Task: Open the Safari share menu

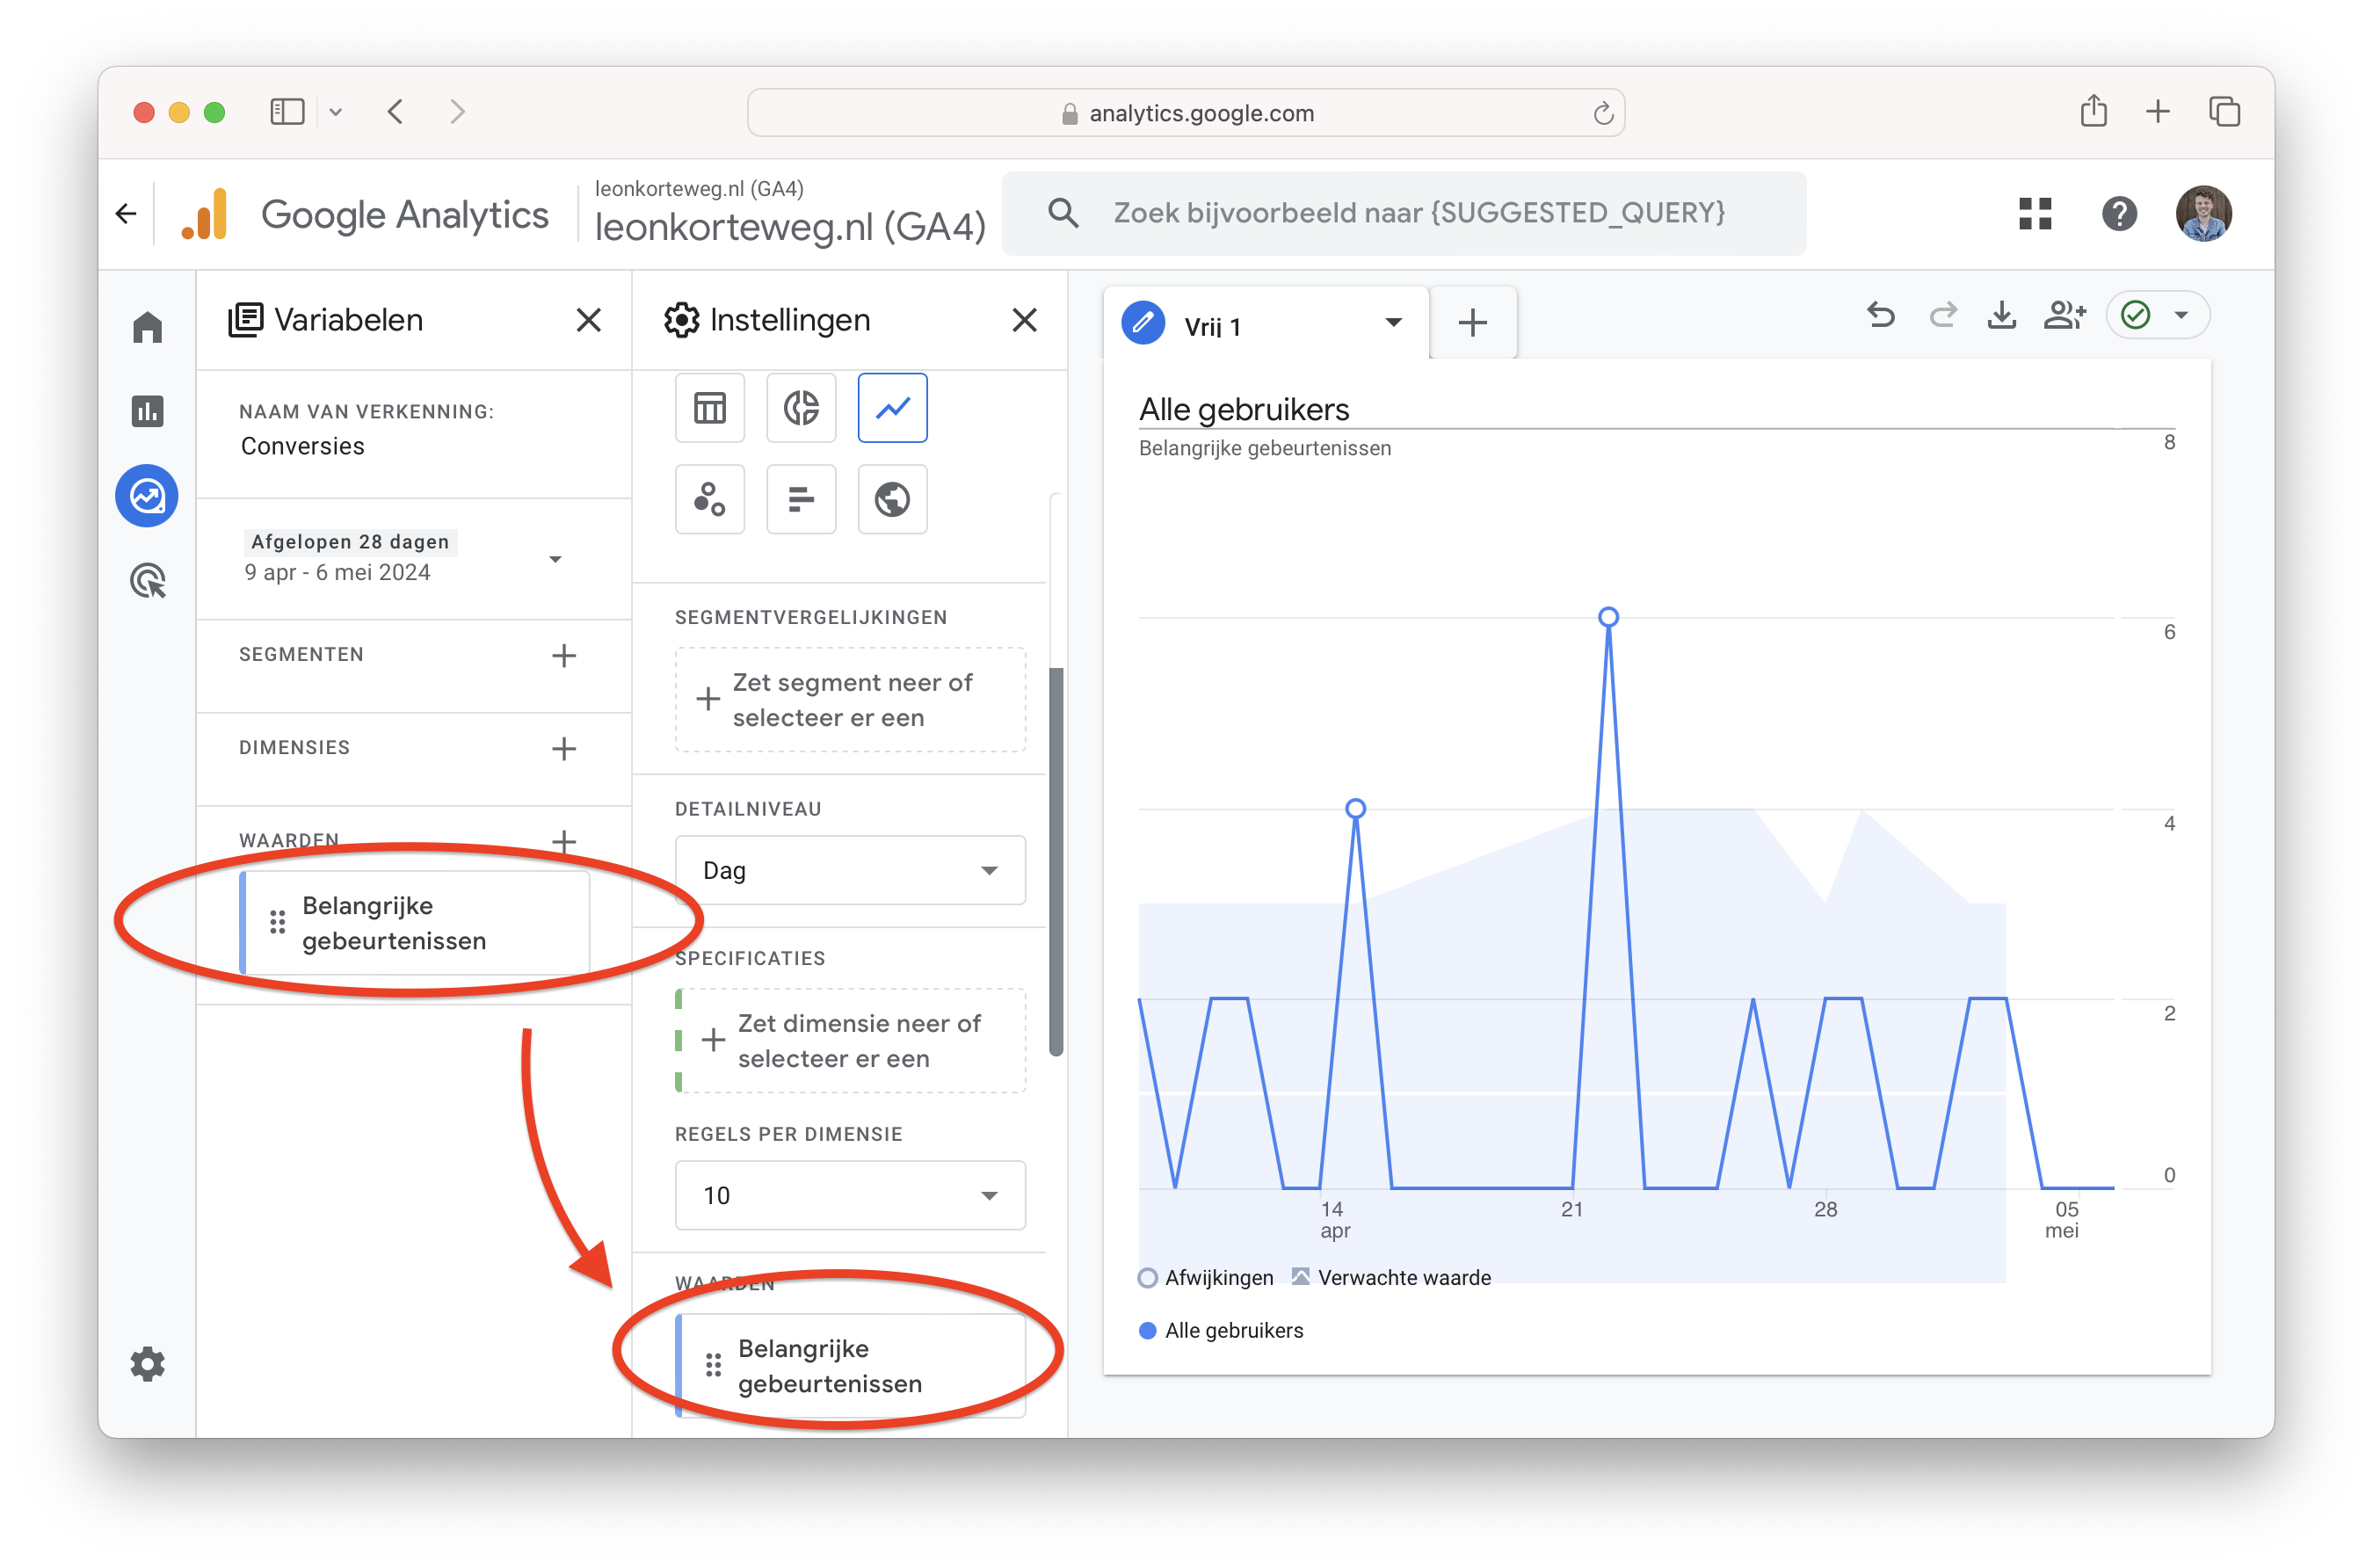Action: coord(2093,111)
